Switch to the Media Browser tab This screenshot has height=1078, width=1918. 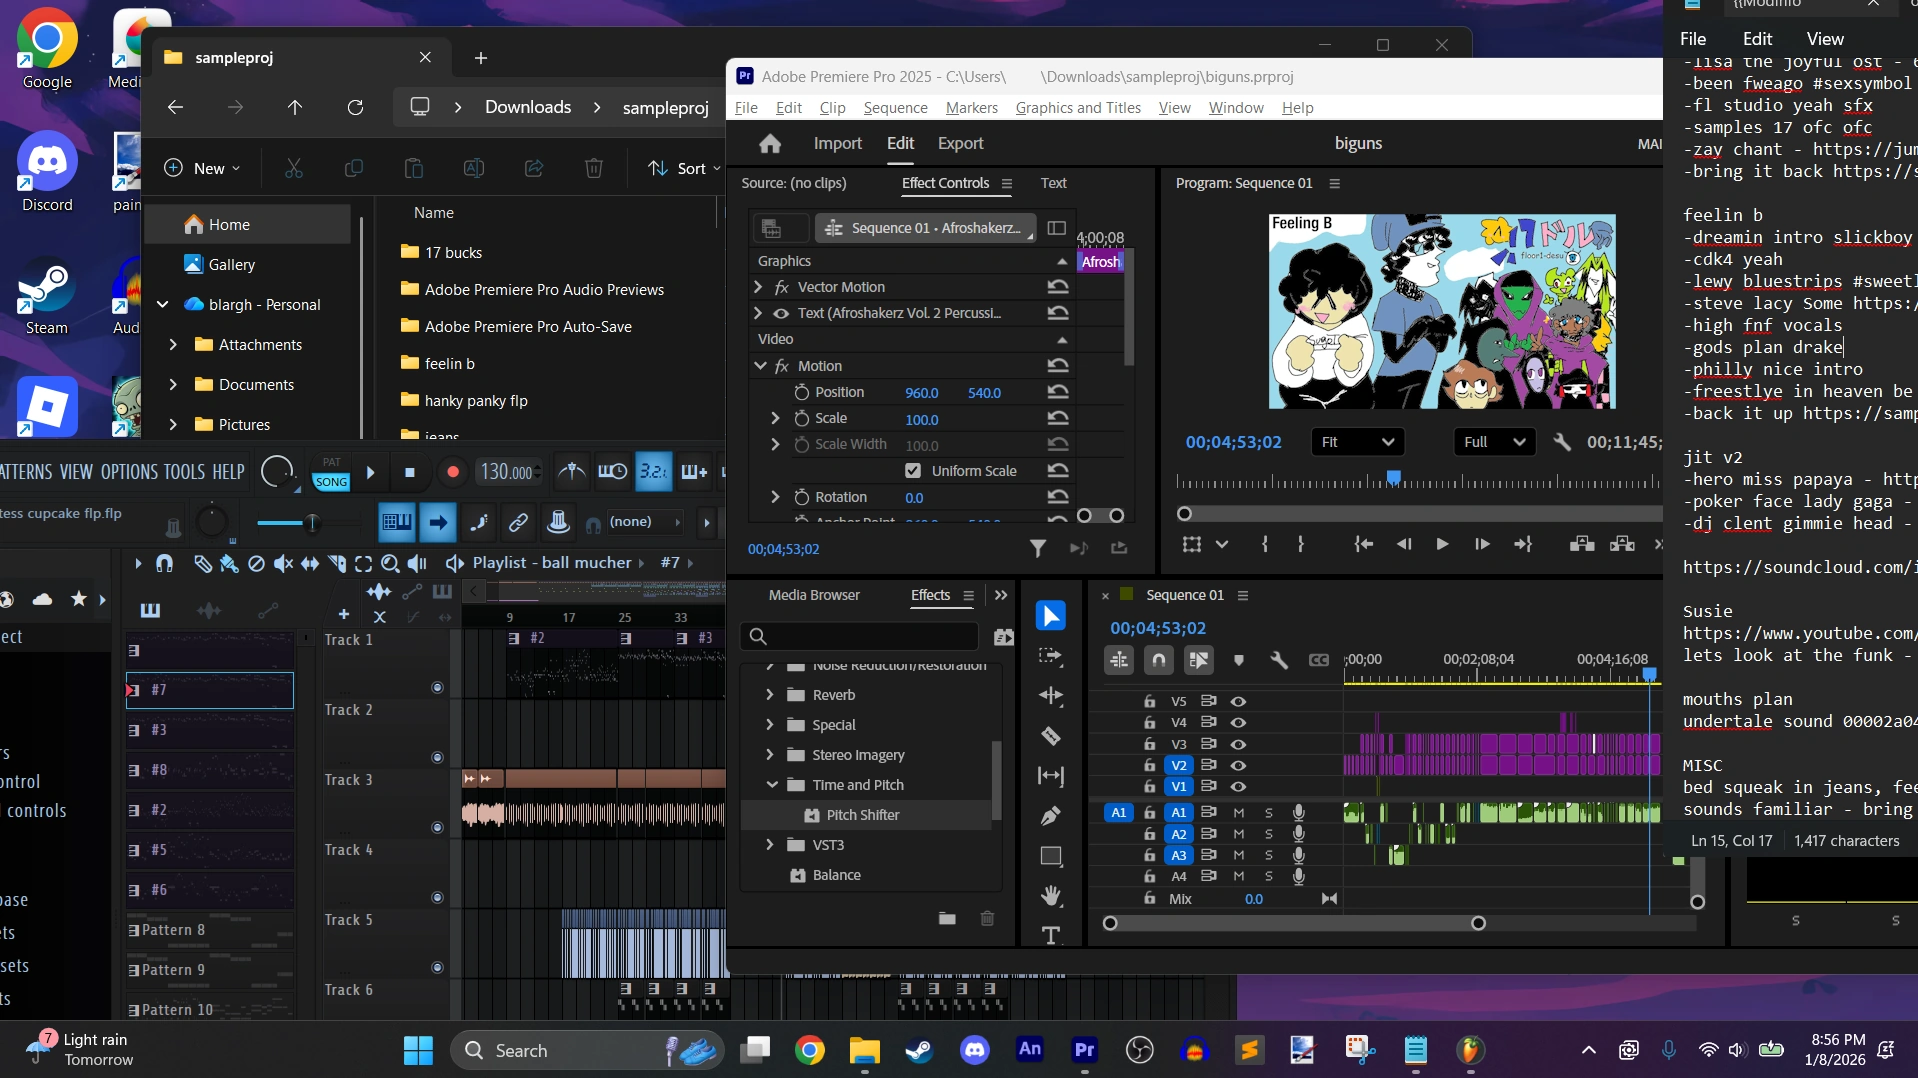click(813, 595)
